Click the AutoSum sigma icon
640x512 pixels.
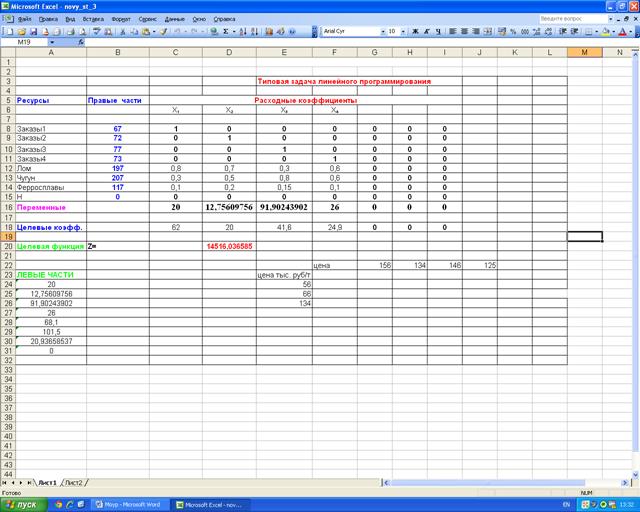[x=225, y=31]
